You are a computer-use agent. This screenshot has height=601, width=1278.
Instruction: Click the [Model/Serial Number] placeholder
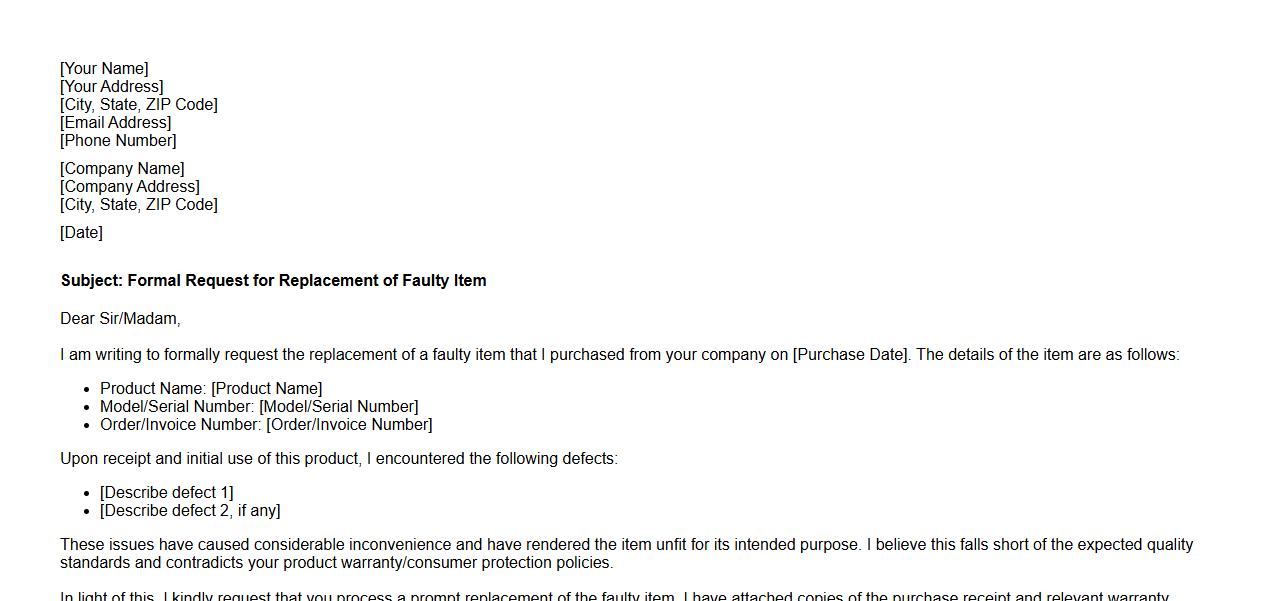coord(338,407)
